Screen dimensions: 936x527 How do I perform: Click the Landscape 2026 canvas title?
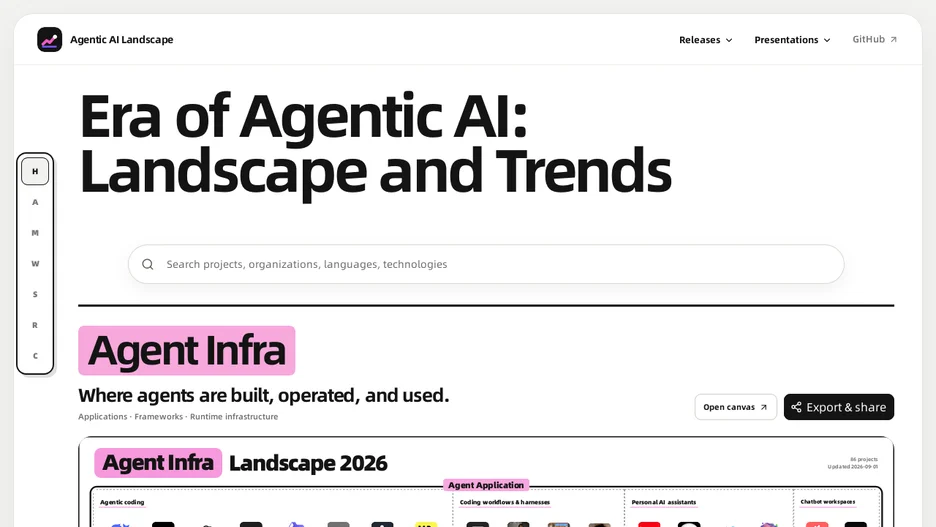point(308,463)
